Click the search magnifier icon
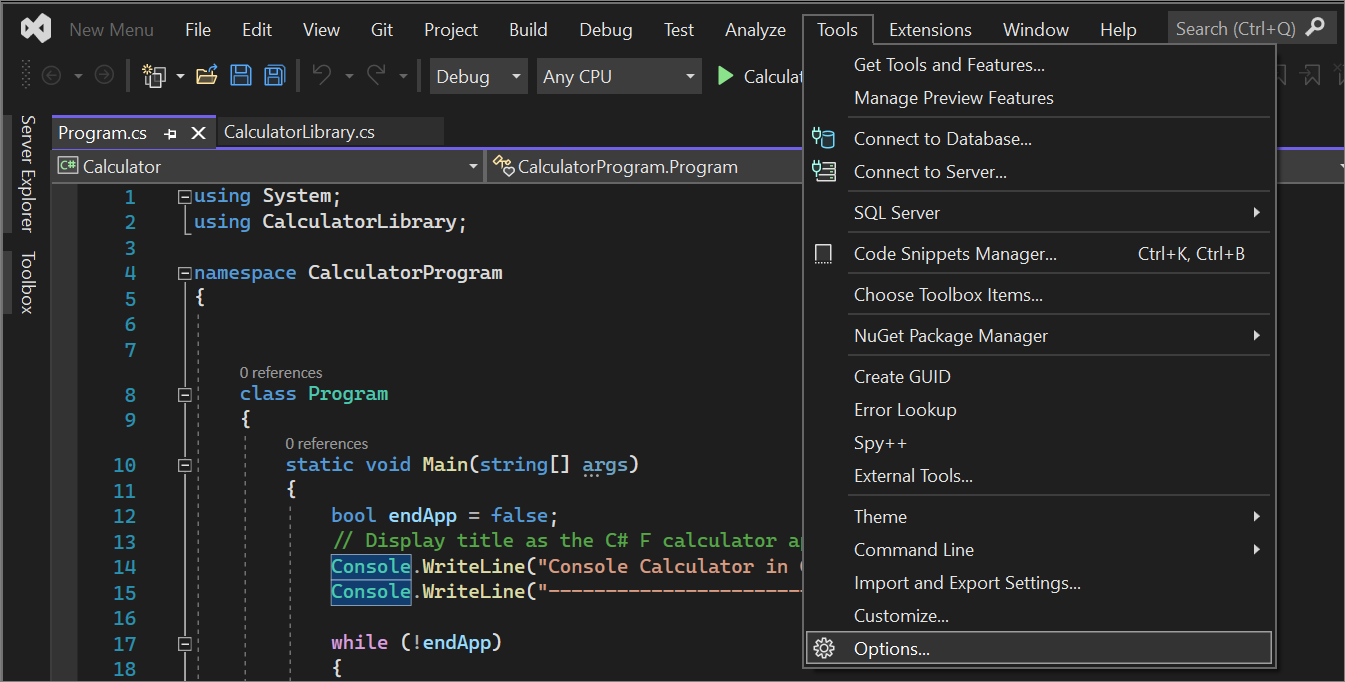 1317,29
